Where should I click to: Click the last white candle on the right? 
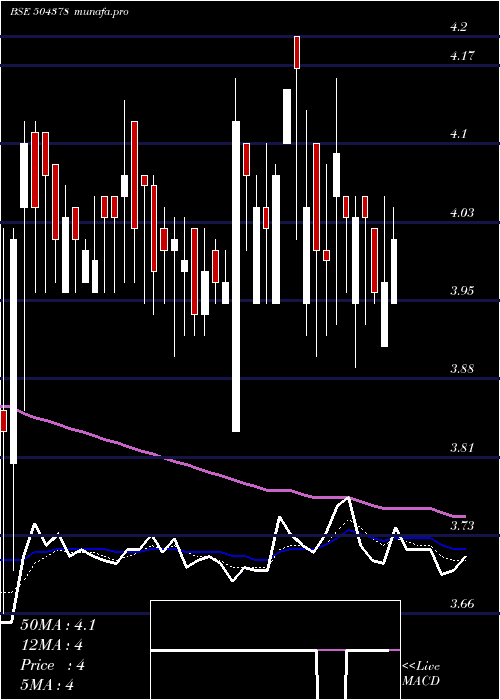[x=394, y=271]
